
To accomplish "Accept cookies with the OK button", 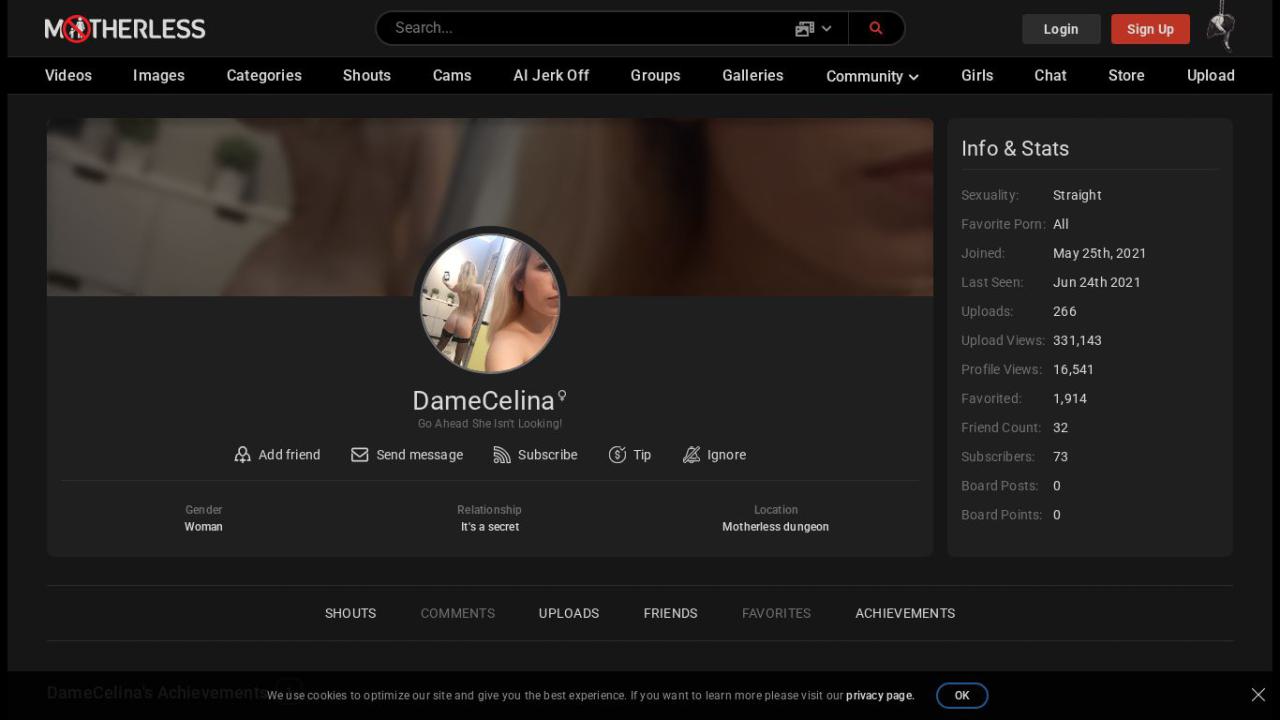I will pos(961,695).
